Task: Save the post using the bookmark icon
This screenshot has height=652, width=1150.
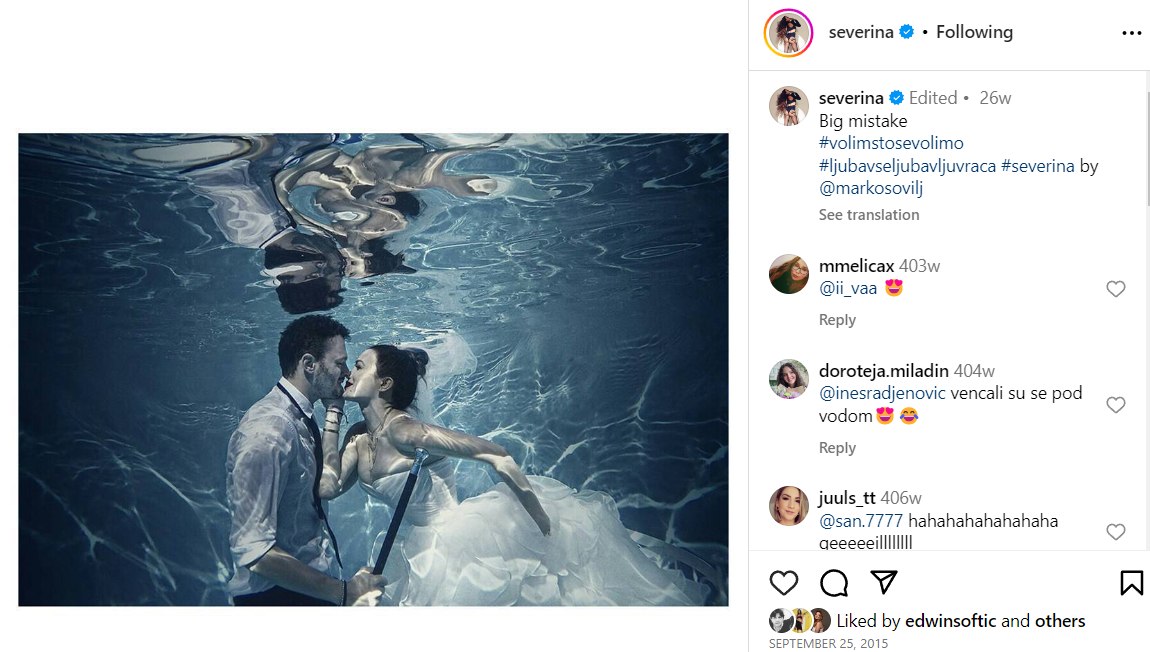Action: coord(1131,582)
